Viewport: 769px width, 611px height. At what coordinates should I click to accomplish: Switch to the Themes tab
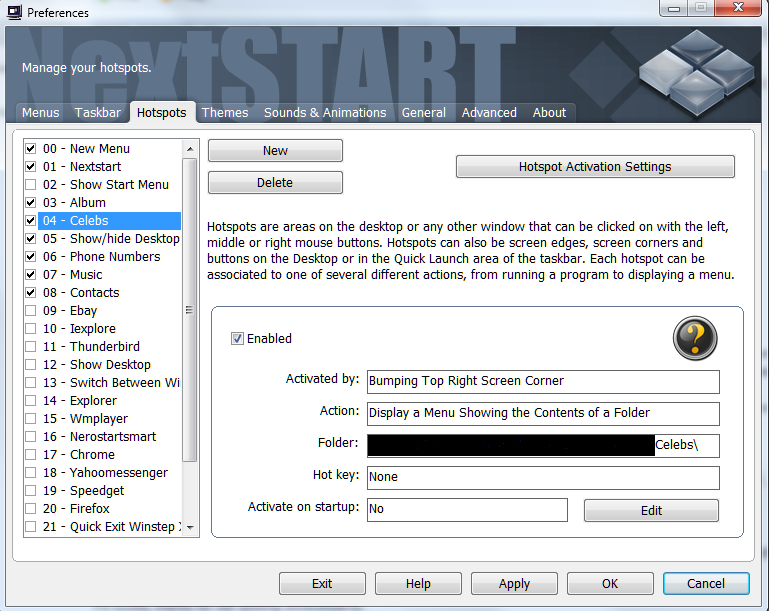click(x=225, y=113)
